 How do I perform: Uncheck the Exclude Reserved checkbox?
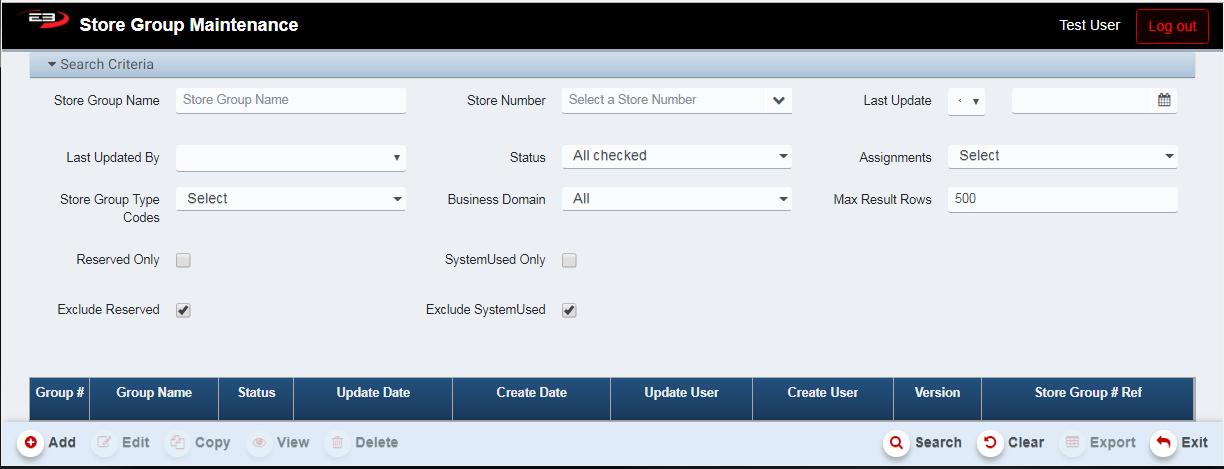183,310
